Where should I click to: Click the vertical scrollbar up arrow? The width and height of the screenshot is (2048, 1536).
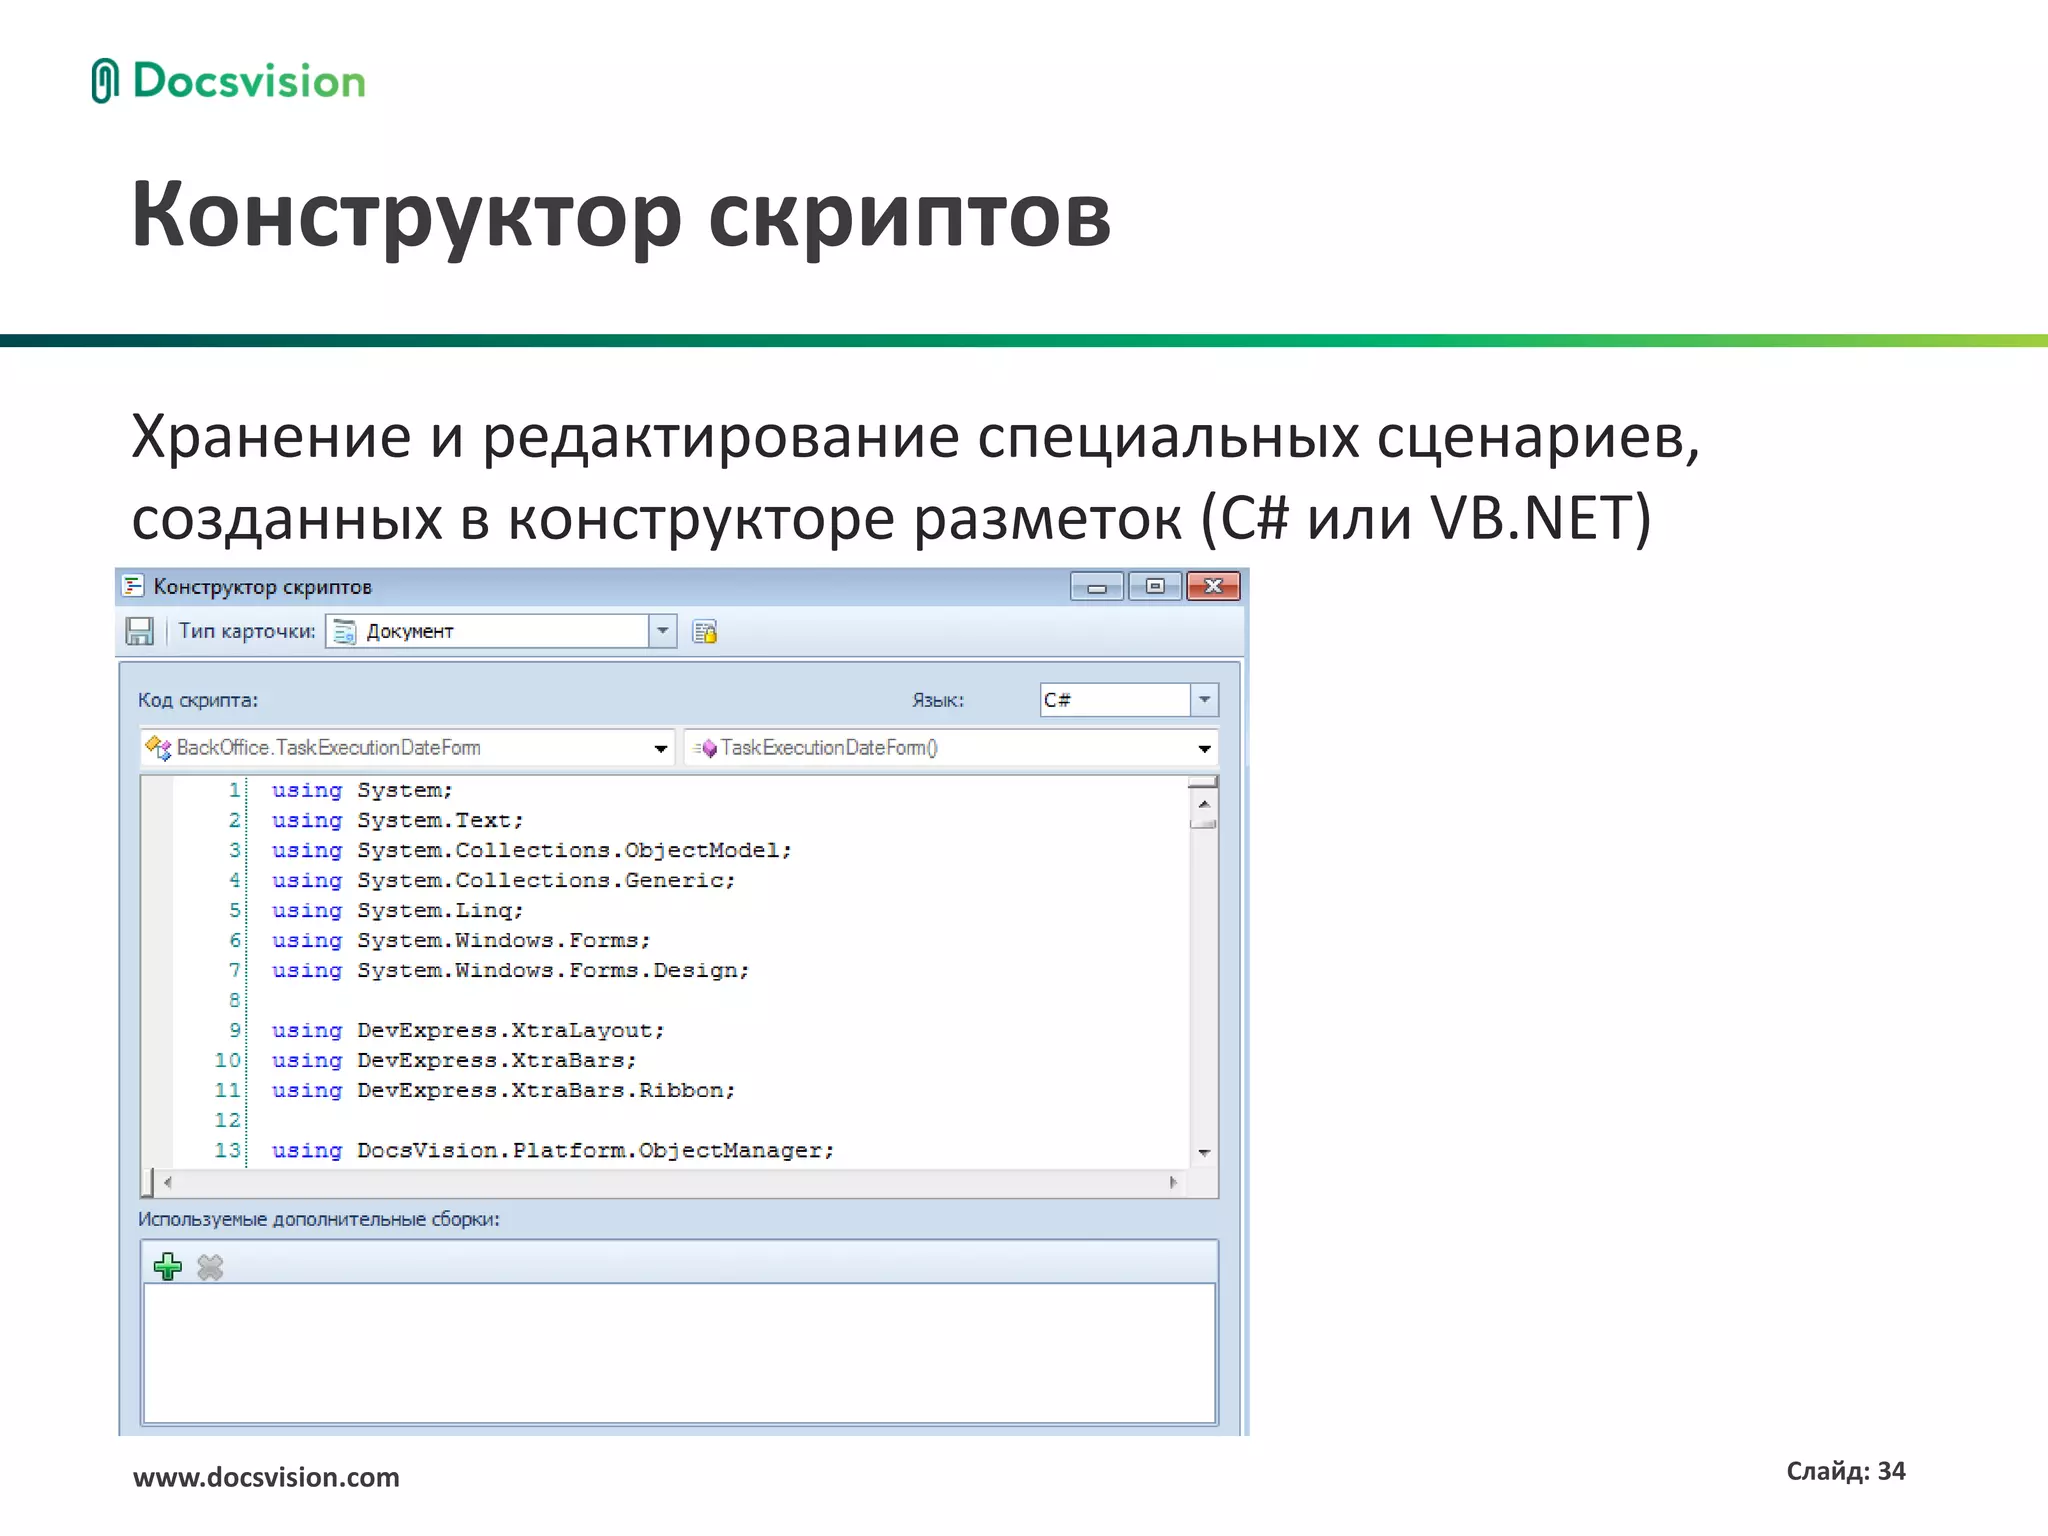point(1204,804)
